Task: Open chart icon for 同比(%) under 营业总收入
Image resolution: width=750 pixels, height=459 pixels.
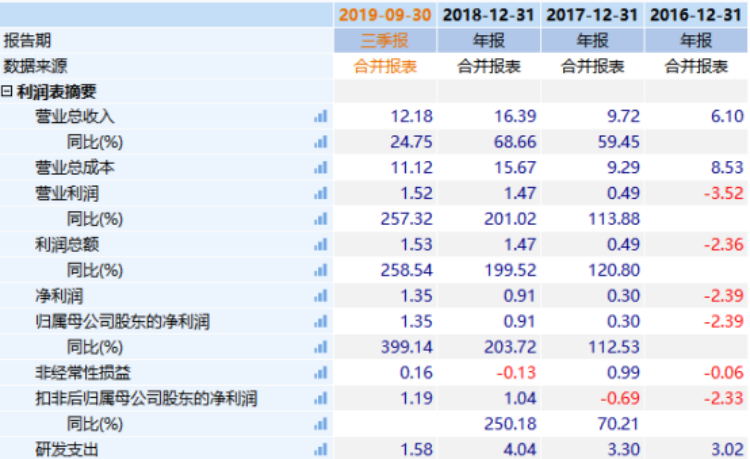Action: click(320, 142)
